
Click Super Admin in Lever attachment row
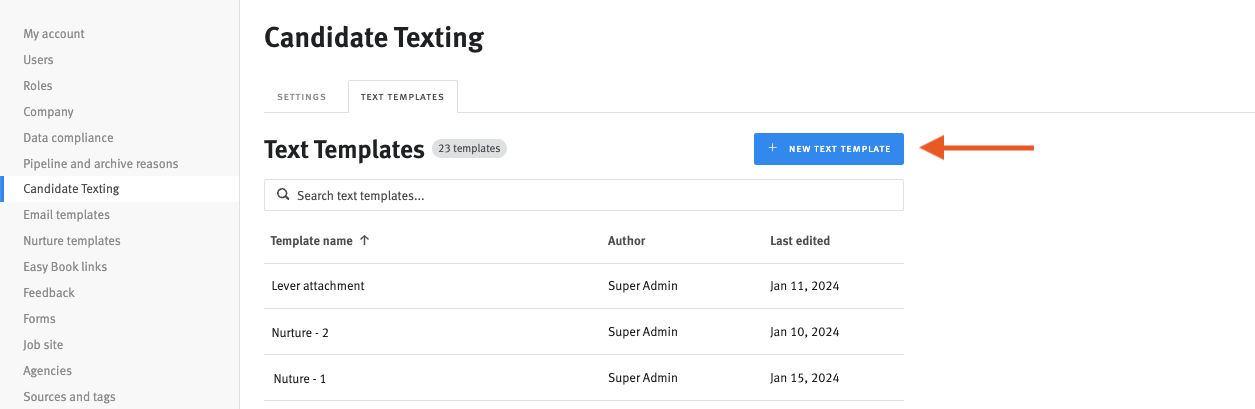tap(643, 286)
